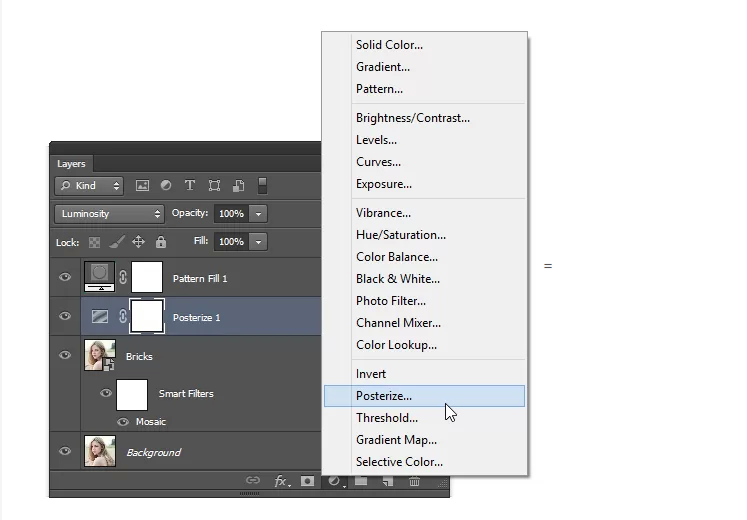Click the Fill percentage input field

click(x=230, y=242)
